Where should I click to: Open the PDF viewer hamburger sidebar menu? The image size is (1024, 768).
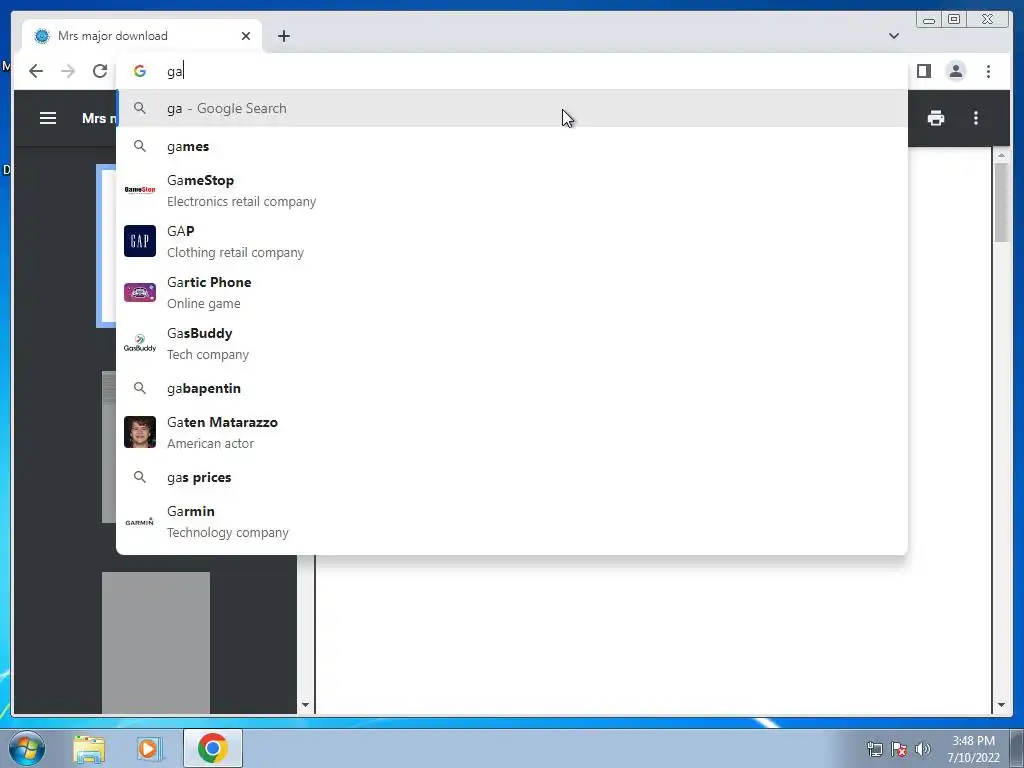coord(48,118)
